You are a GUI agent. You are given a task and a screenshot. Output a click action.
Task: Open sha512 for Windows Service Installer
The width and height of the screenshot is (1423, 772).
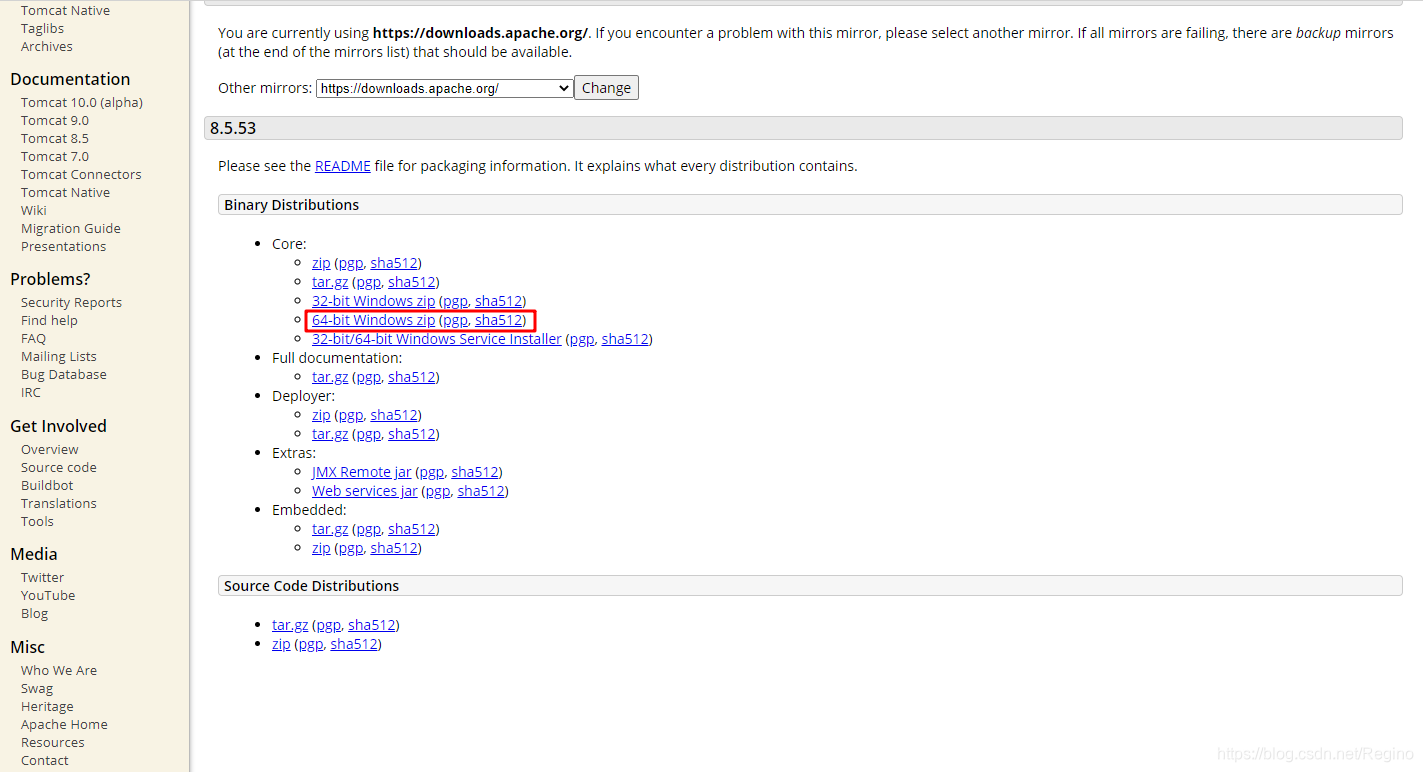625,339
